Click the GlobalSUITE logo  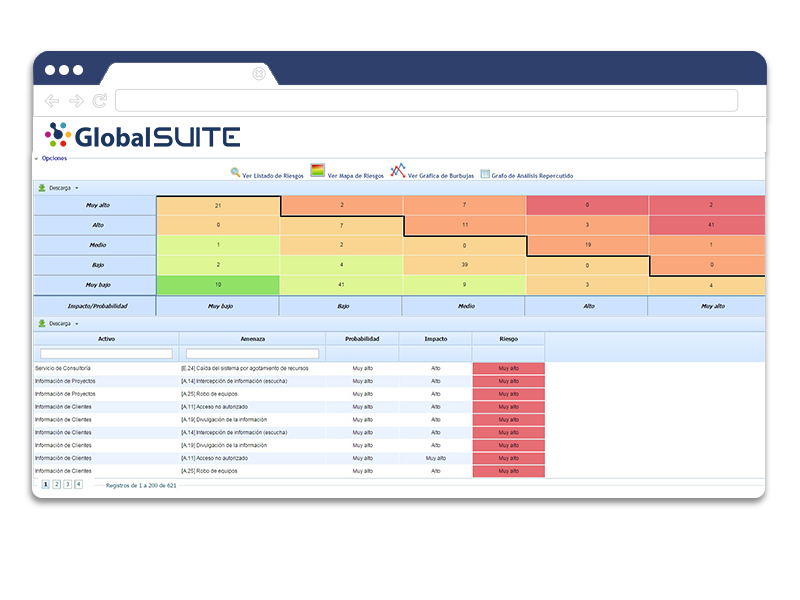point(140,134)
